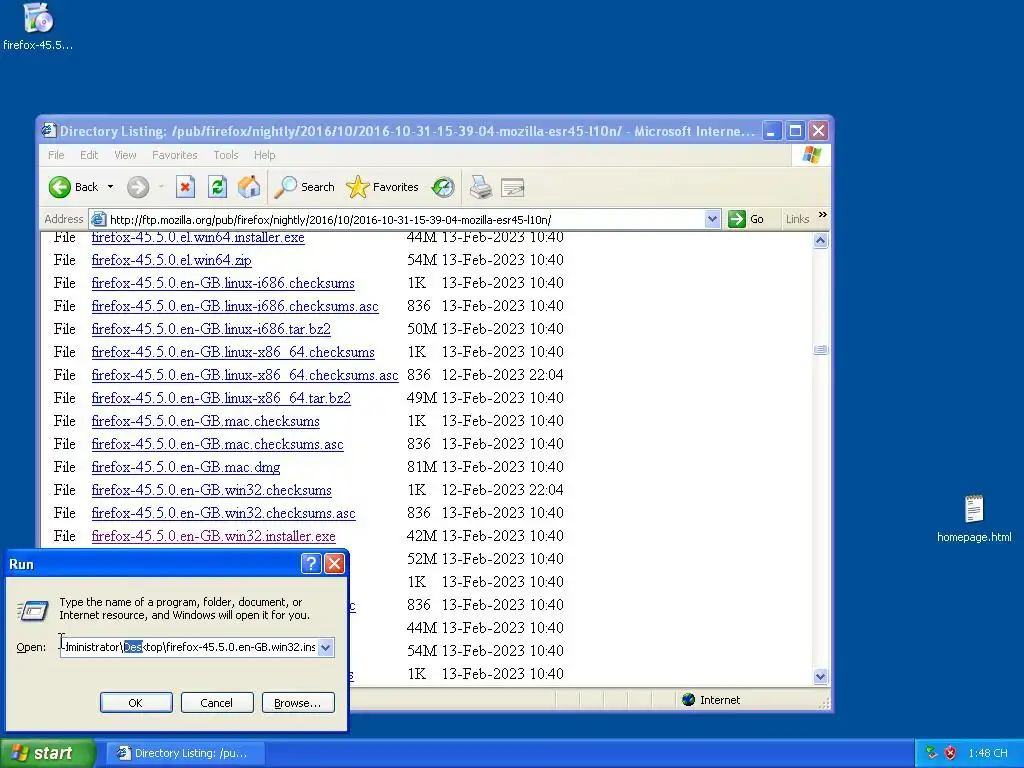Click Cancel in the Run dialog
Viewport: 1024px width, 768px height.
[217, 703]
